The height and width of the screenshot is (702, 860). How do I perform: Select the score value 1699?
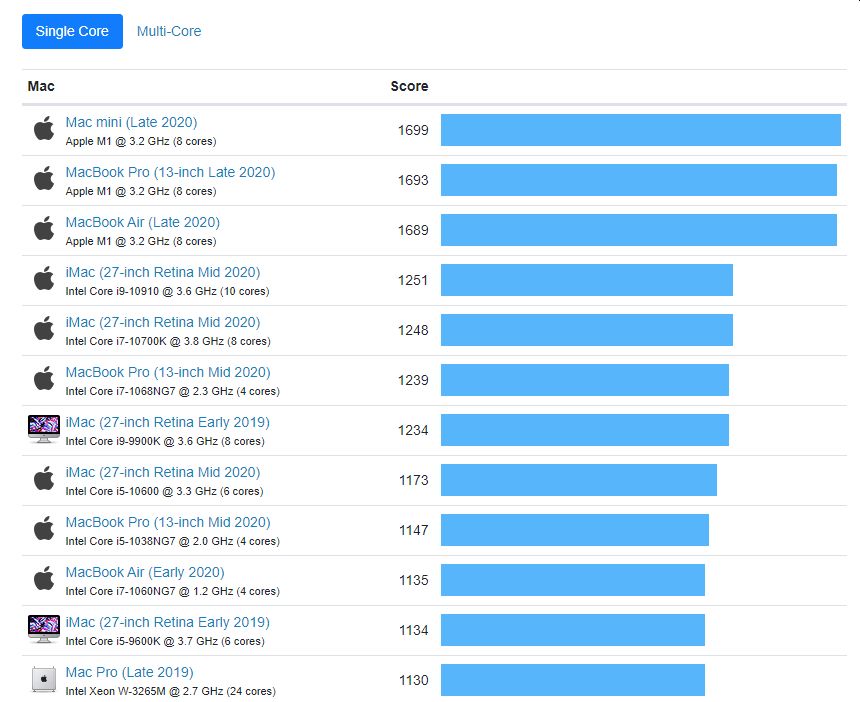tap(413, 130)
